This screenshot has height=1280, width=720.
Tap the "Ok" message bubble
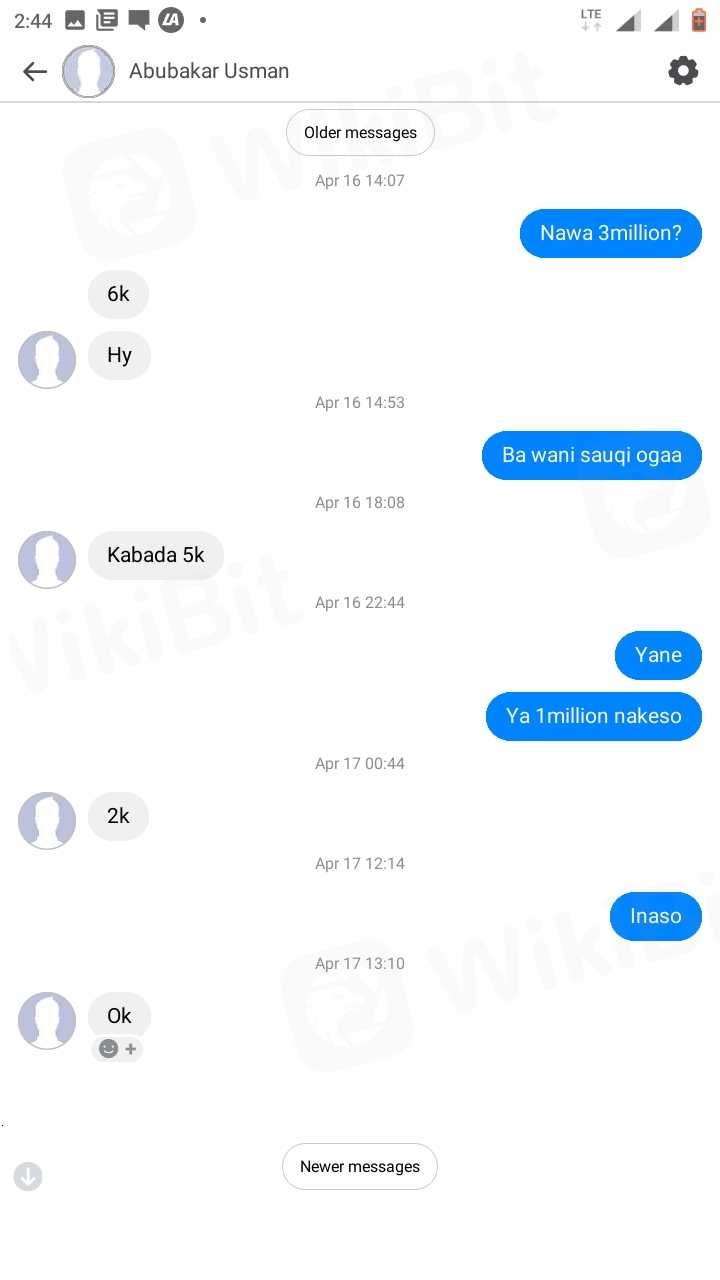(x=119, y=1016)
